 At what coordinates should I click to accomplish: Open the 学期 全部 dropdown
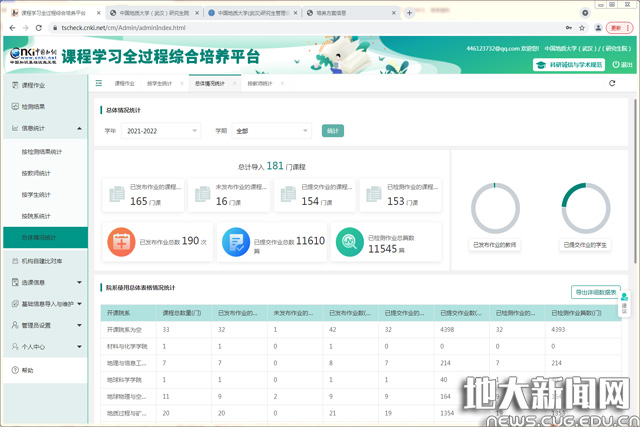[x=271, y=131]
